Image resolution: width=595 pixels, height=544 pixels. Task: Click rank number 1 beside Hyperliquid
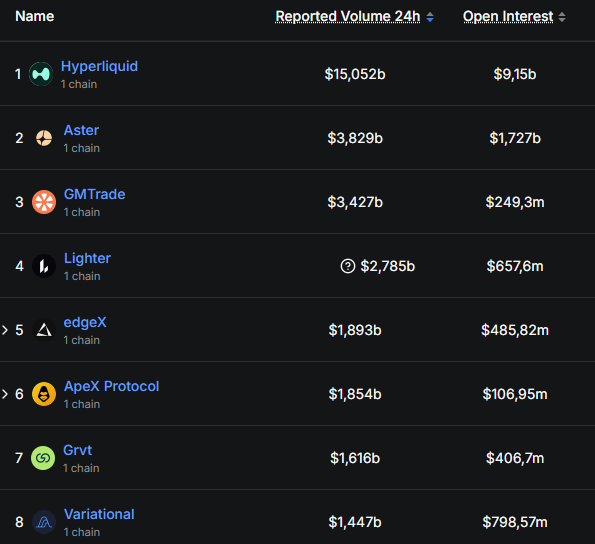[x=18, y=74]
